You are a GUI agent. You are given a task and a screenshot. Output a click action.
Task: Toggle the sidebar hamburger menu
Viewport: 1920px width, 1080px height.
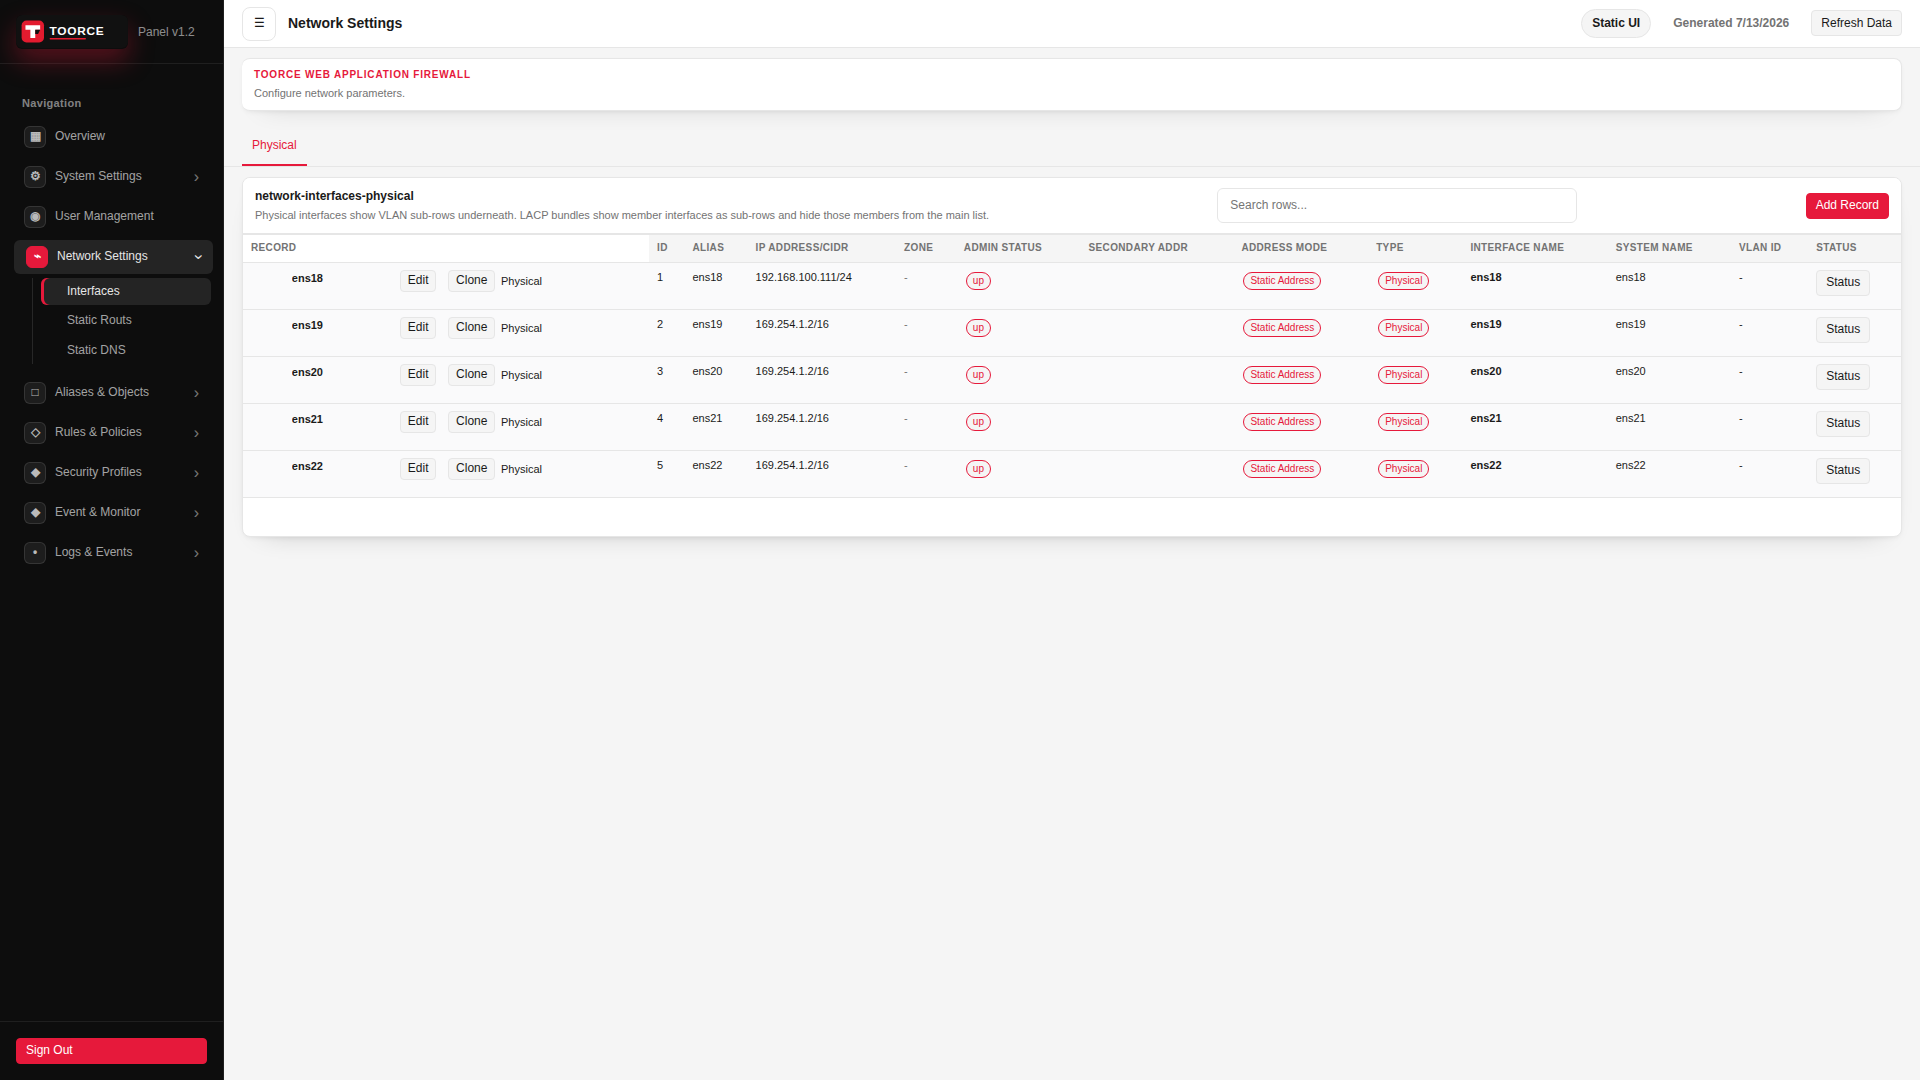click(259, 23)
